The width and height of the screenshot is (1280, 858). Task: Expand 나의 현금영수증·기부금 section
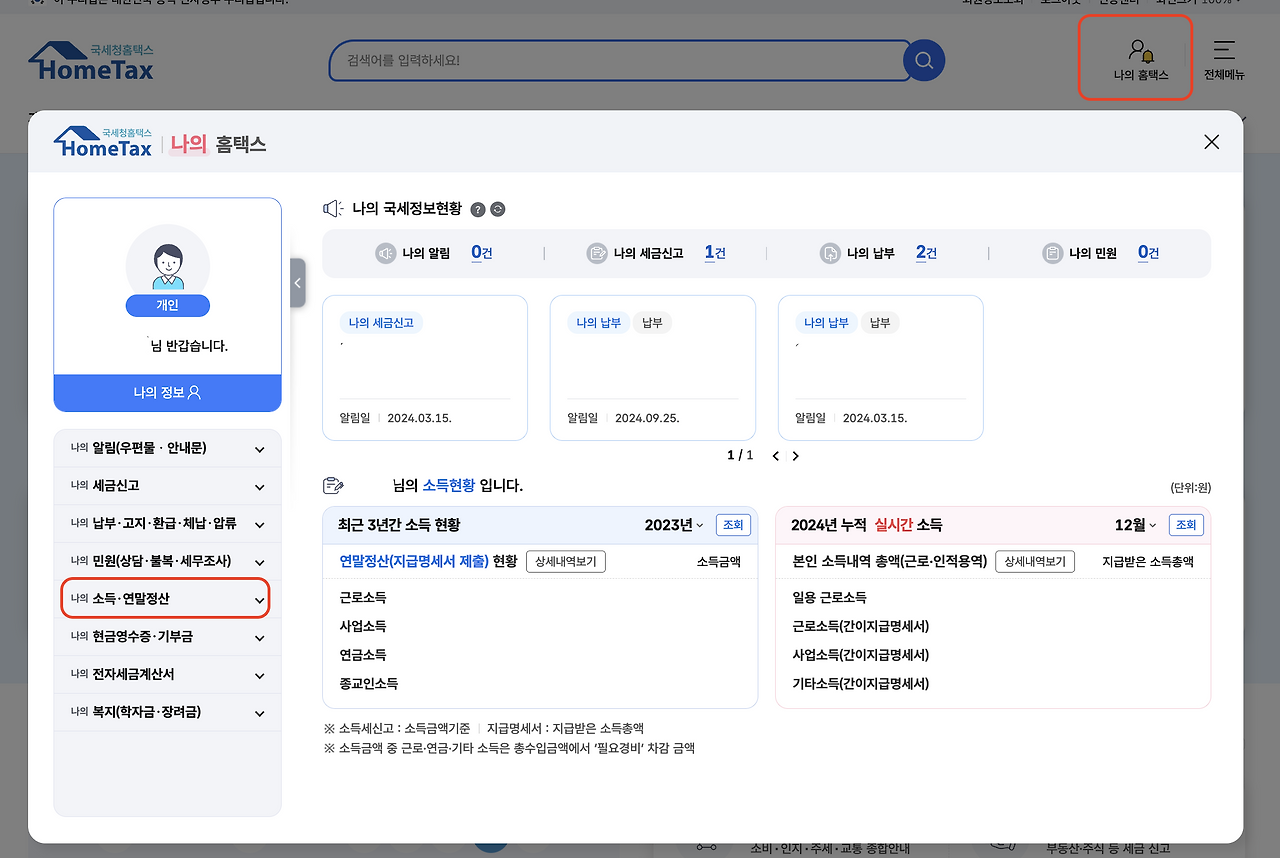[x=166, y=636]
